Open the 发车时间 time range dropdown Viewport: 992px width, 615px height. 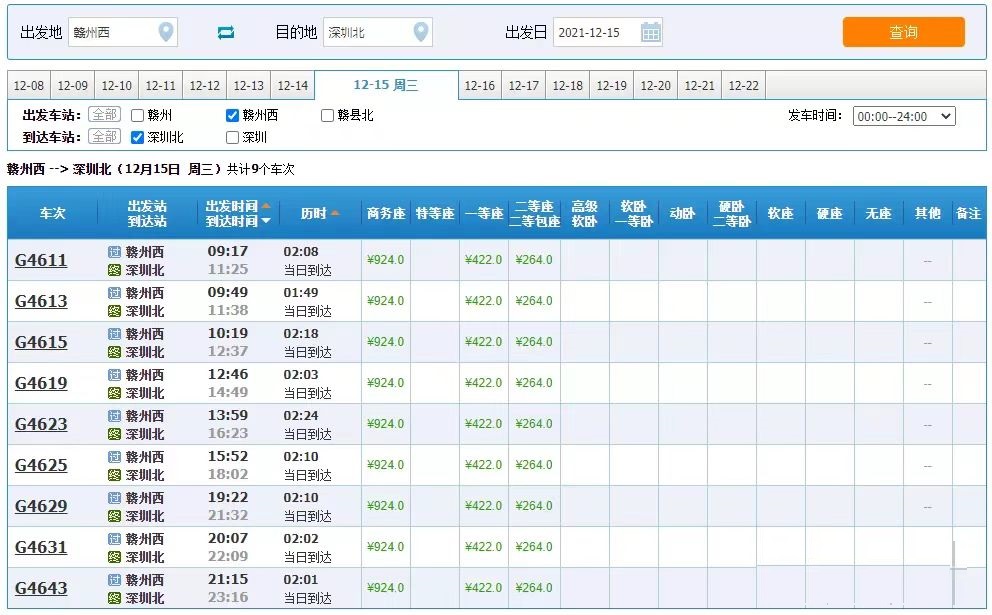point(903,116)
